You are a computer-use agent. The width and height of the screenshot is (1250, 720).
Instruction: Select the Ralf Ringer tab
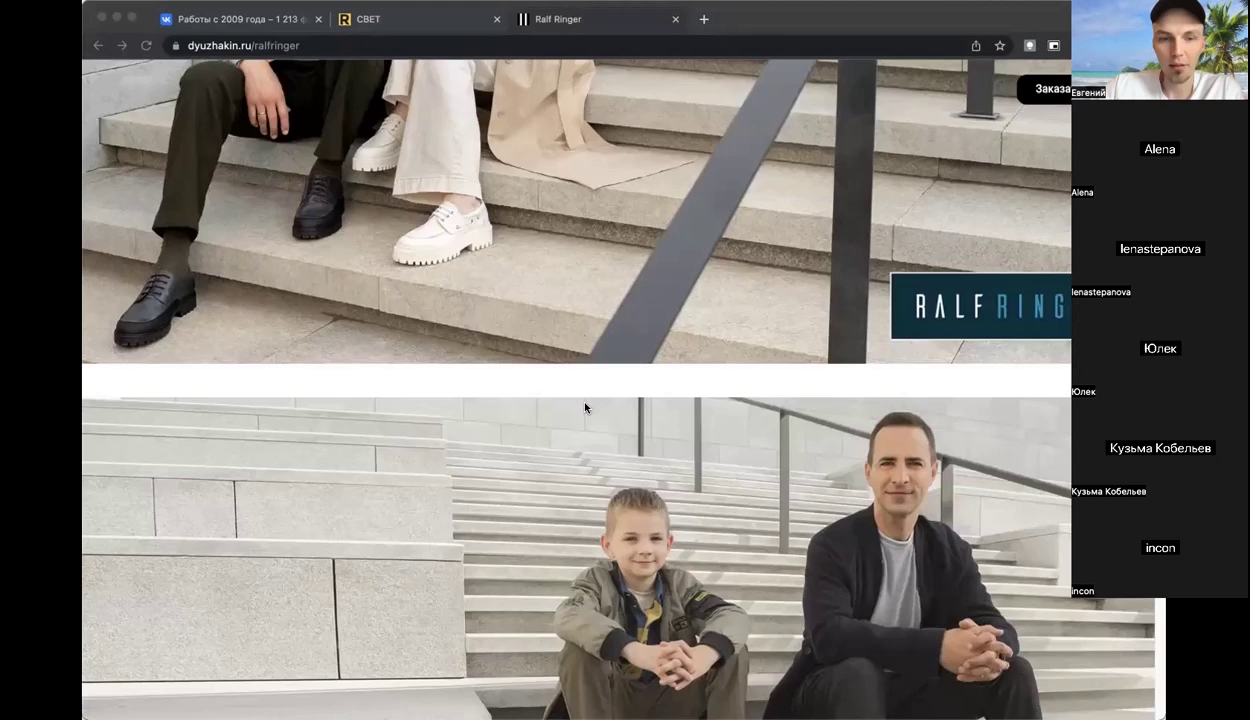pyautogui.click(x=598, y=19)
